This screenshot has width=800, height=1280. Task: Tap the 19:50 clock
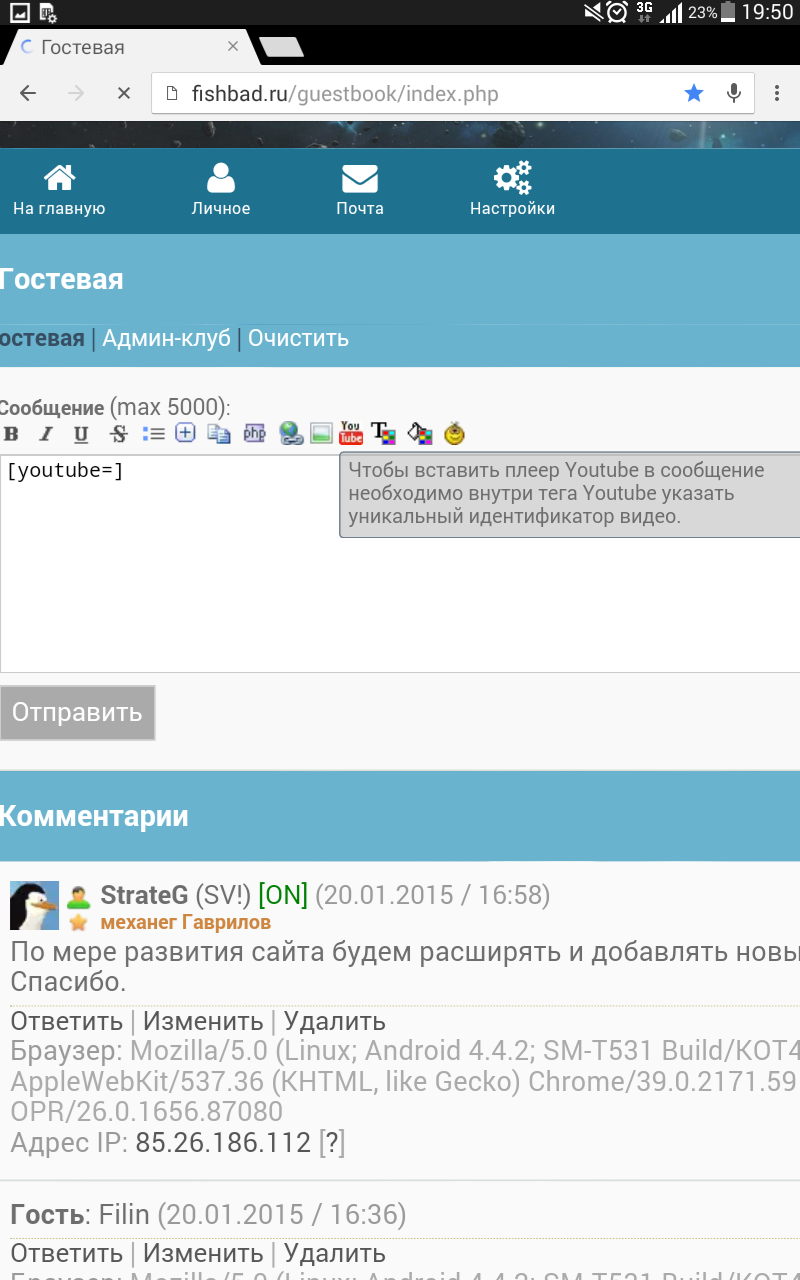[768, 12]
